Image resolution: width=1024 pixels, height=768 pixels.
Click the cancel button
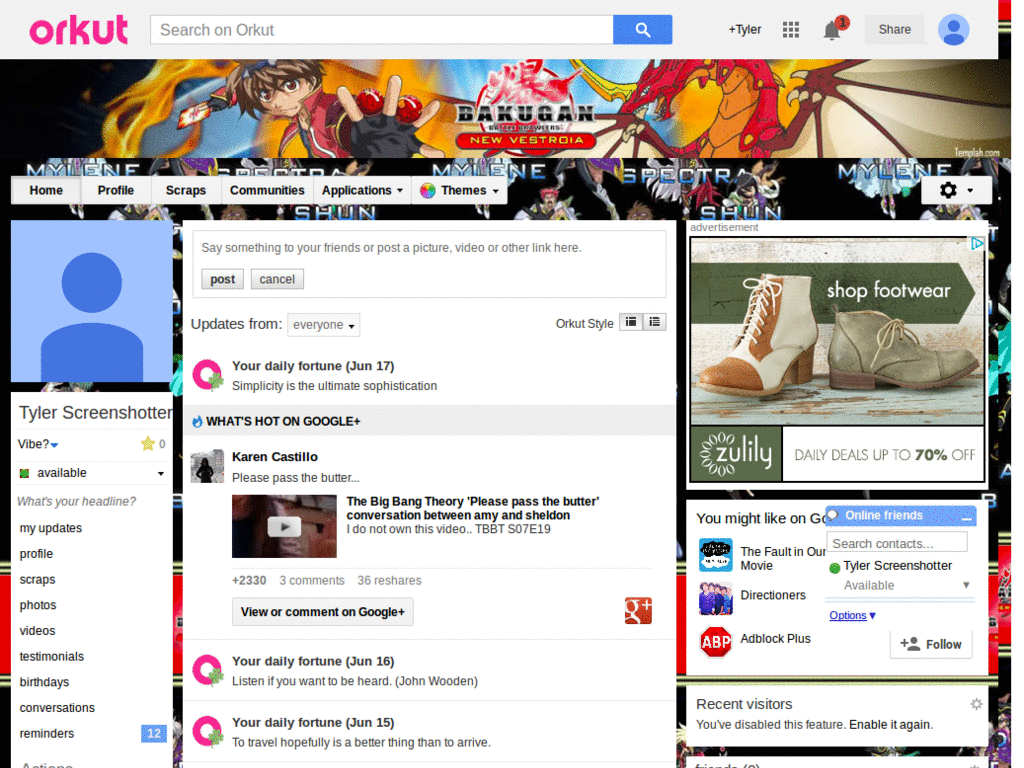tap(277, 279)
